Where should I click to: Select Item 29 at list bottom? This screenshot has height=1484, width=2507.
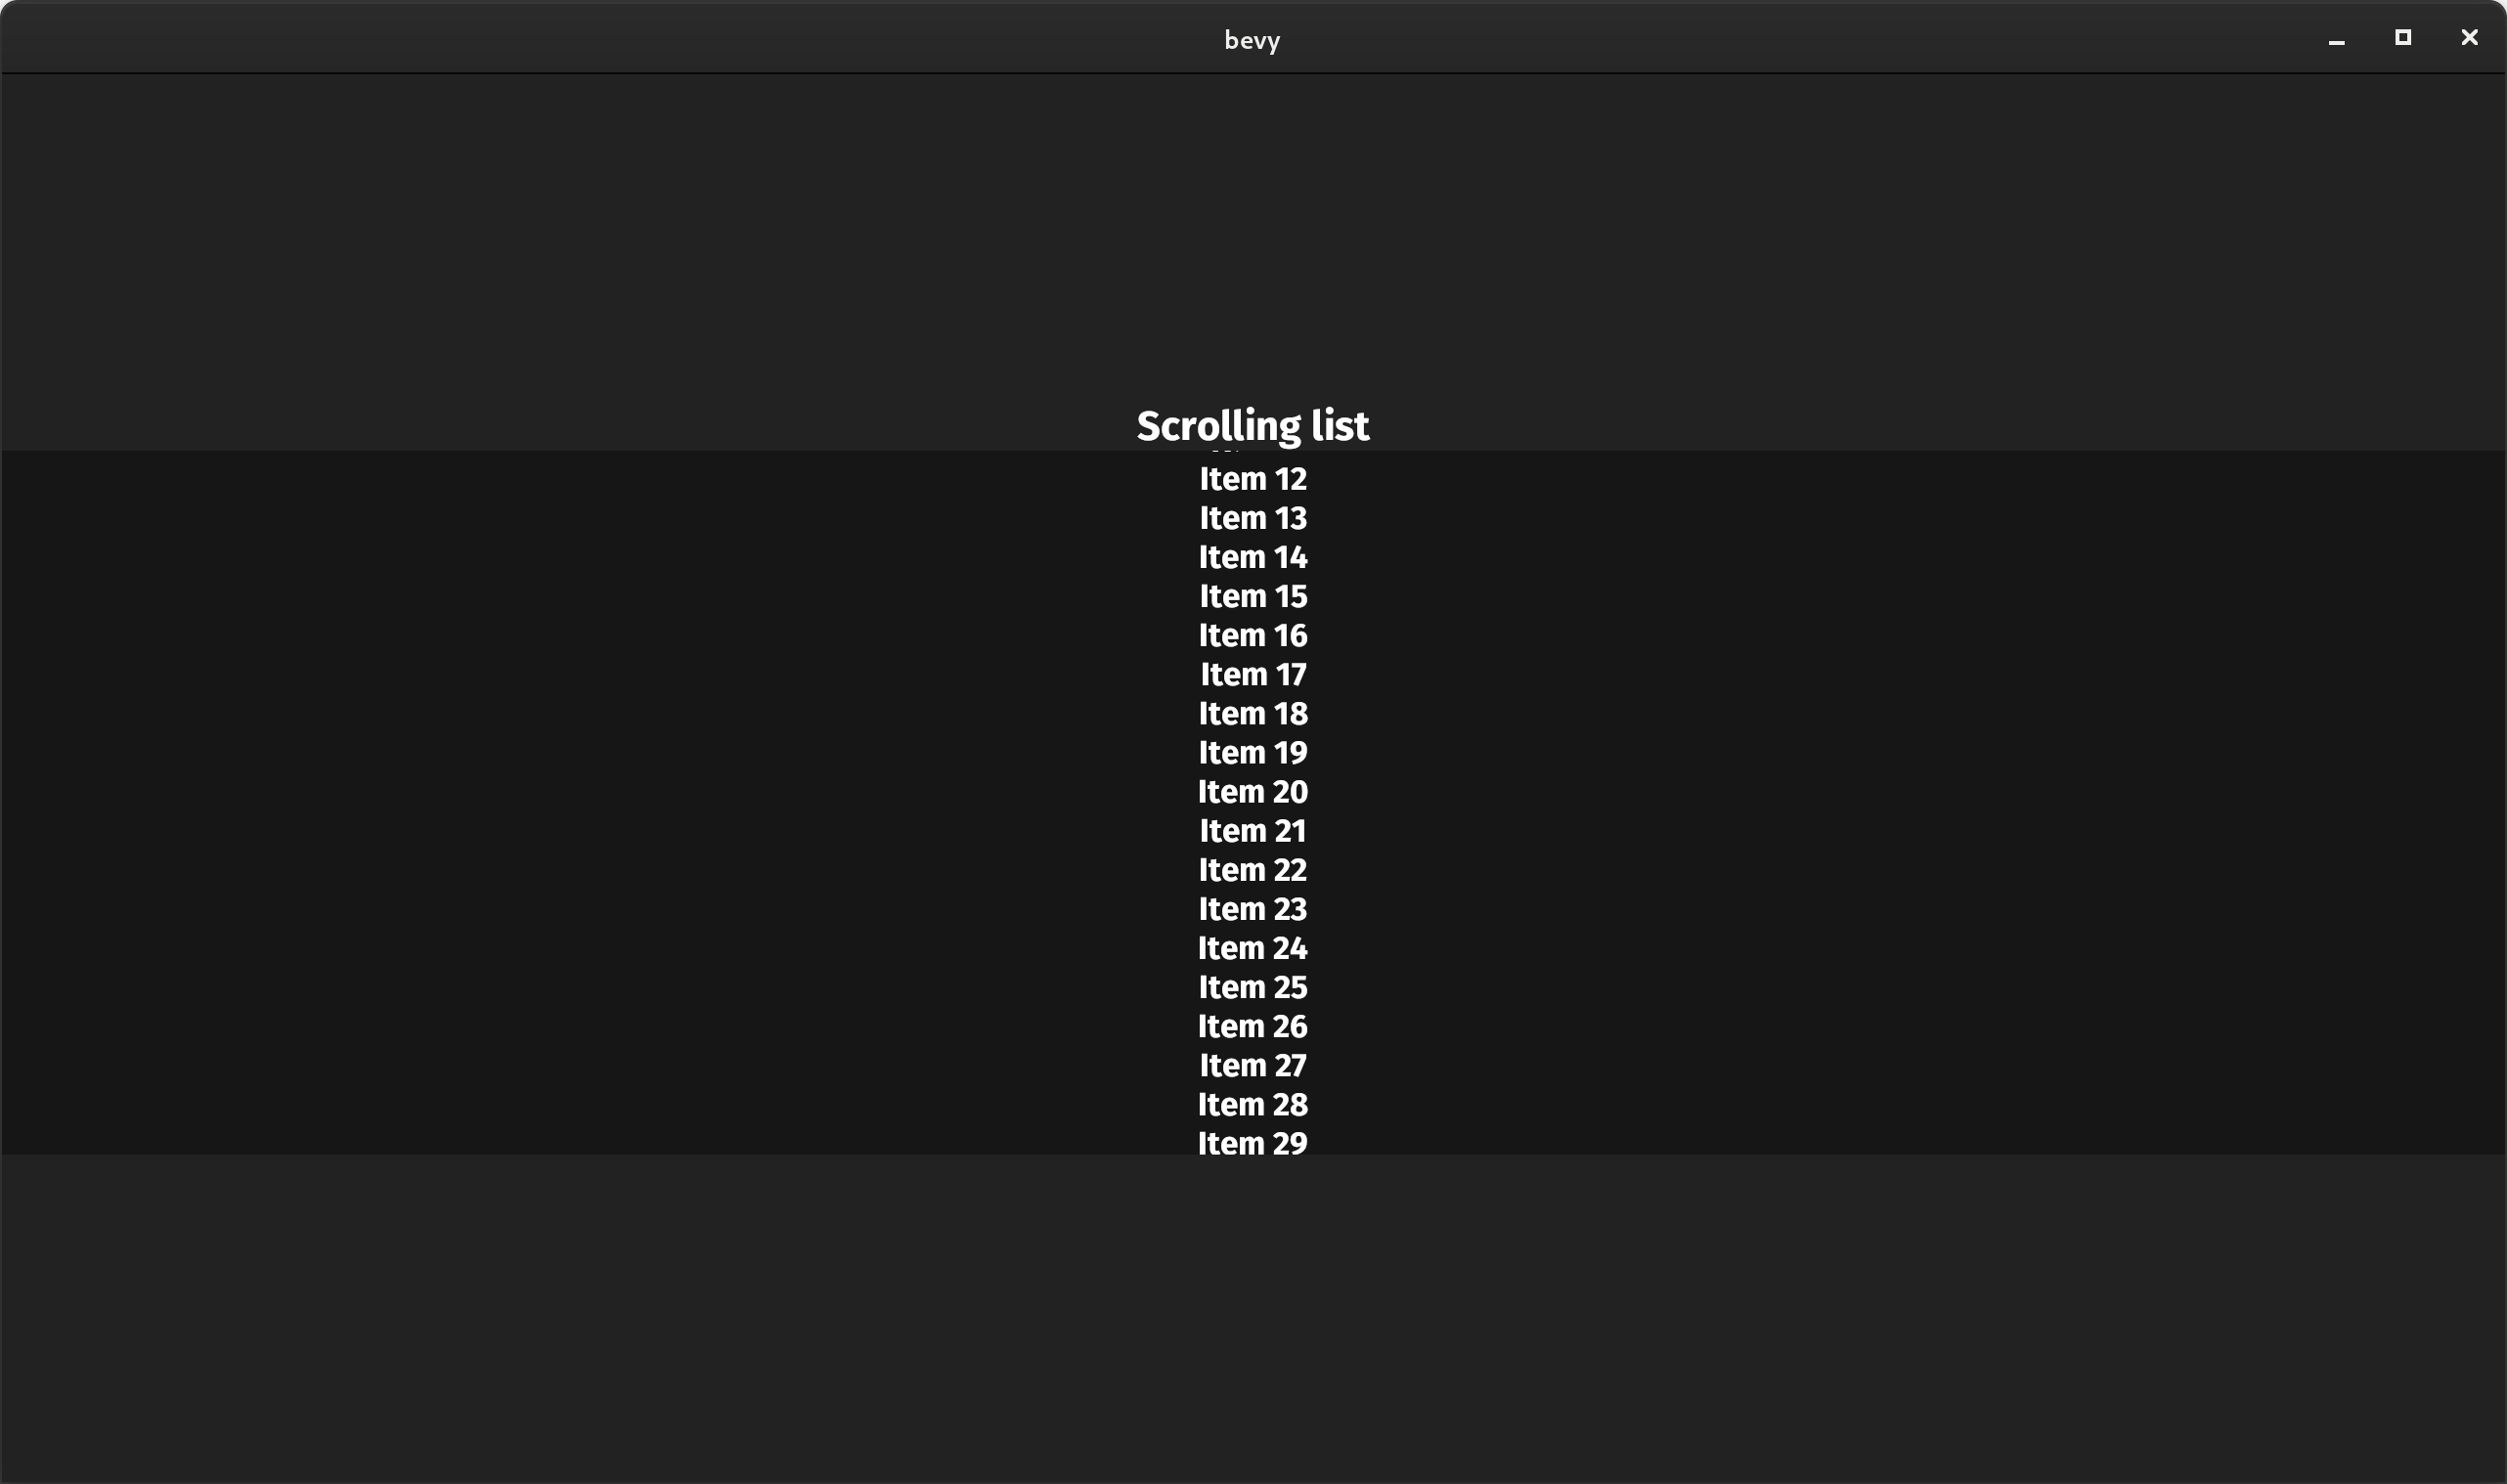[1251, 1141]
